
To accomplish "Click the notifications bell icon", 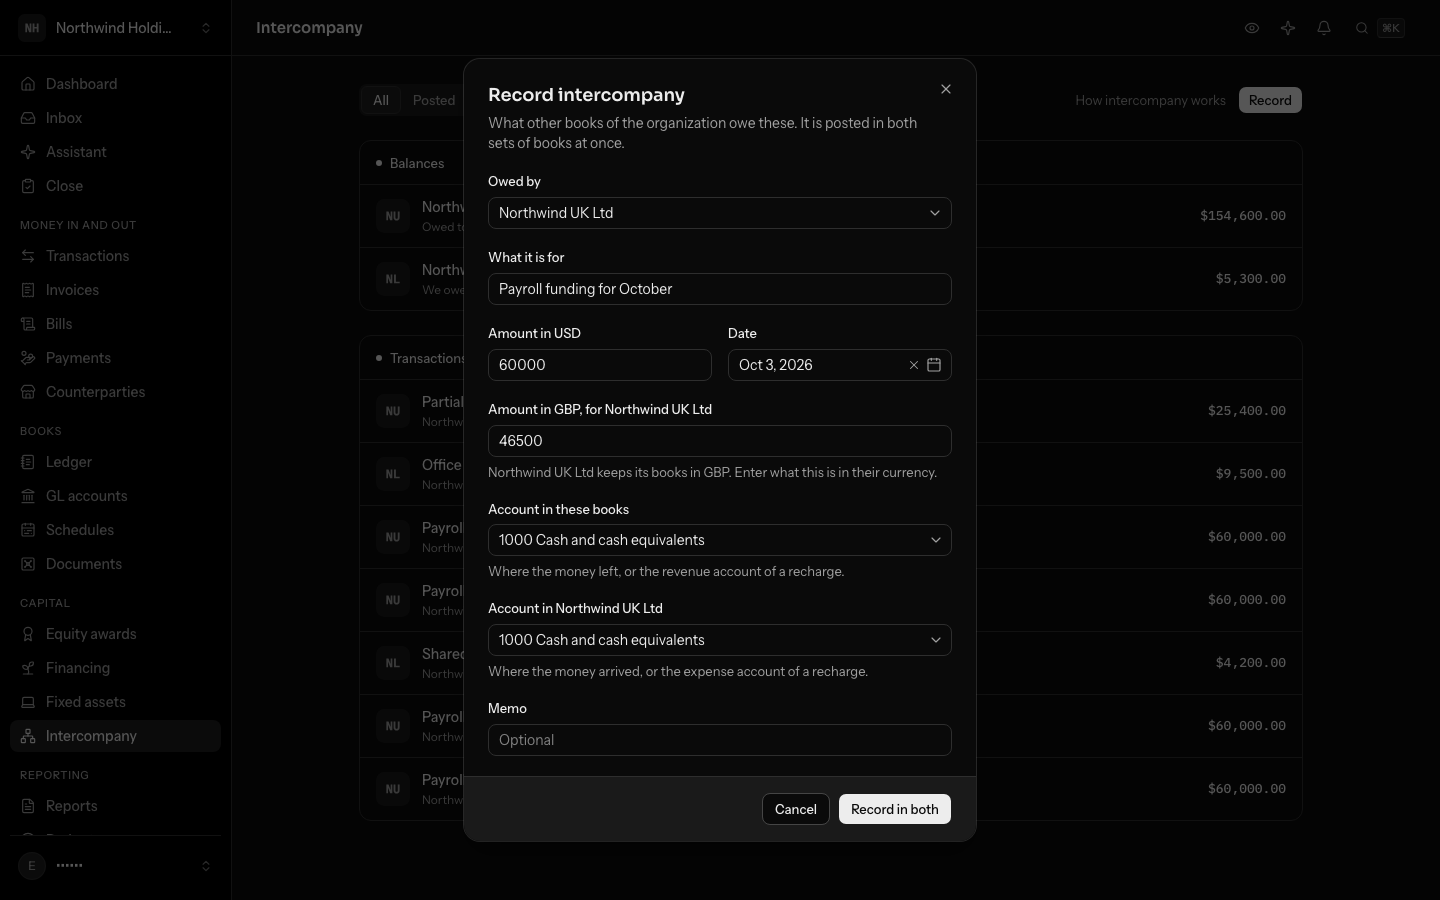I will click(1324, 28).
